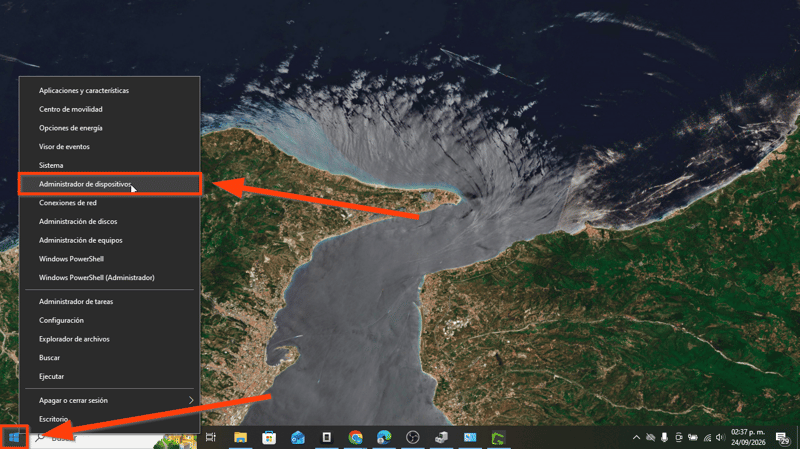Open Administrador de tareas
This screenshot has width=800, height=449.
tap(109, 302)
